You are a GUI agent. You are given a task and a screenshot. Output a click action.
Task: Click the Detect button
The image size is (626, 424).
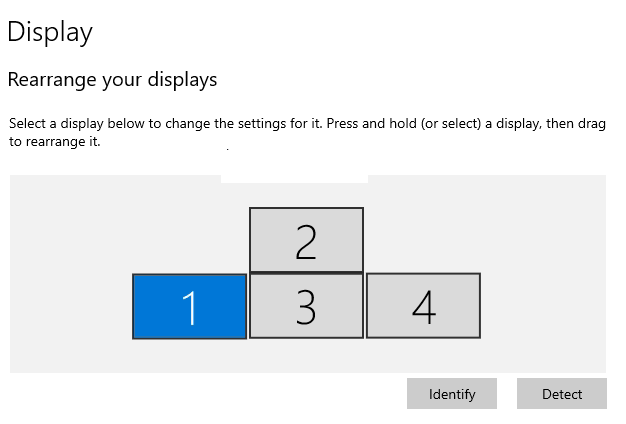click(562, 394)
